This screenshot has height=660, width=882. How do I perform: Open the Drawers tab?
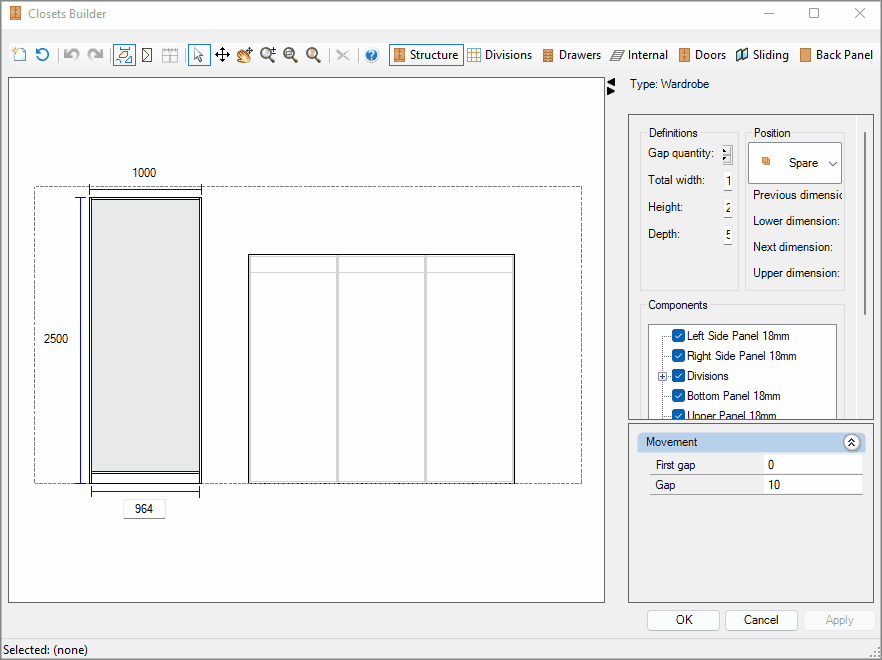coord(572,55)
